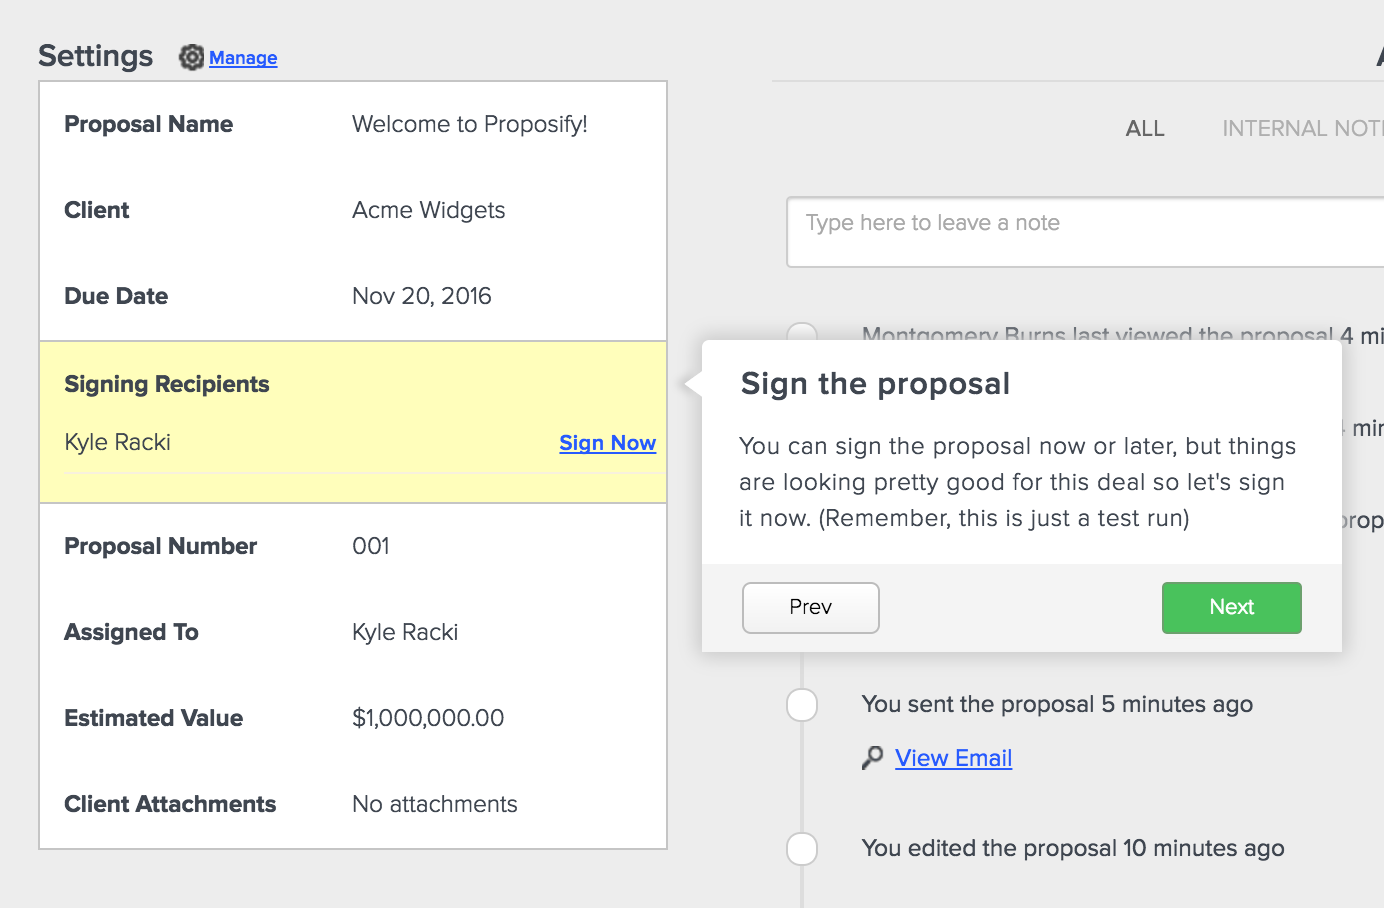The width and height of the screenshot is (1384, 908).
Task: Switch to the Internal Notes tab
Action: point(1301,129)
